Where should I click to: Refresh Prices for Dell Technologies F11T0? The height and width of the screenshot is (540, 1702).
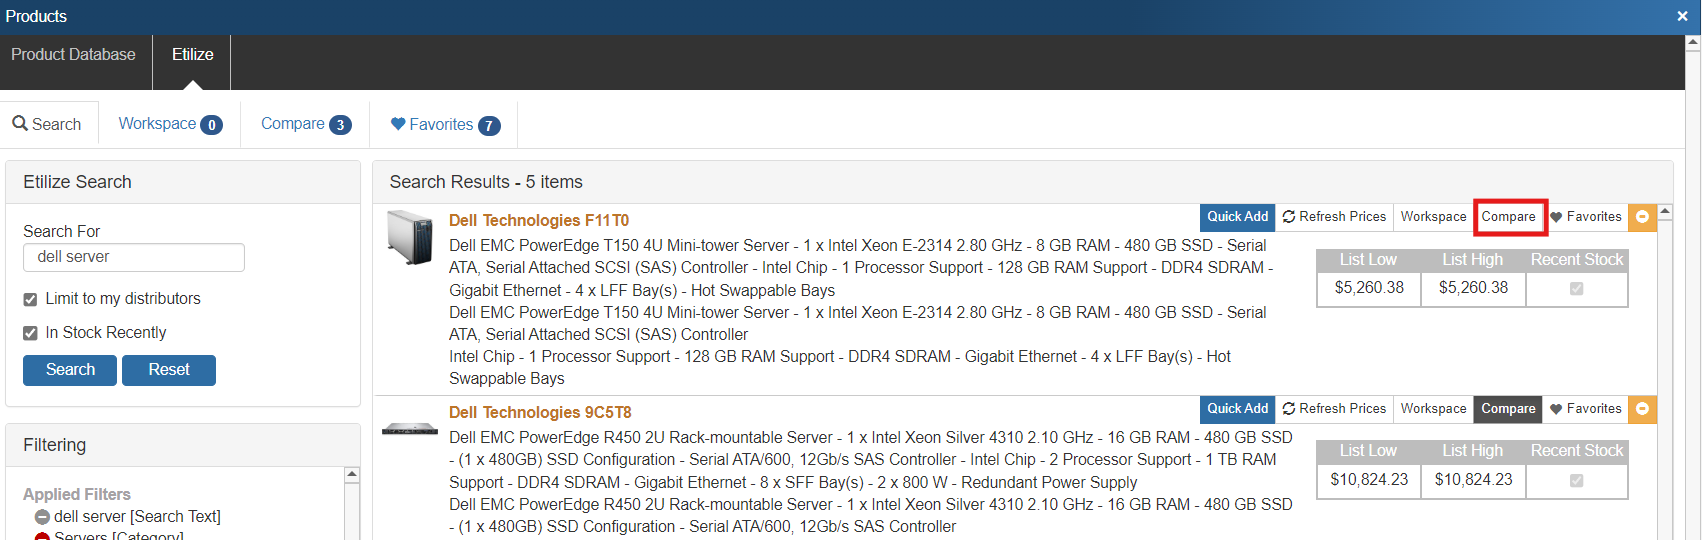(x=1334, y=217)
